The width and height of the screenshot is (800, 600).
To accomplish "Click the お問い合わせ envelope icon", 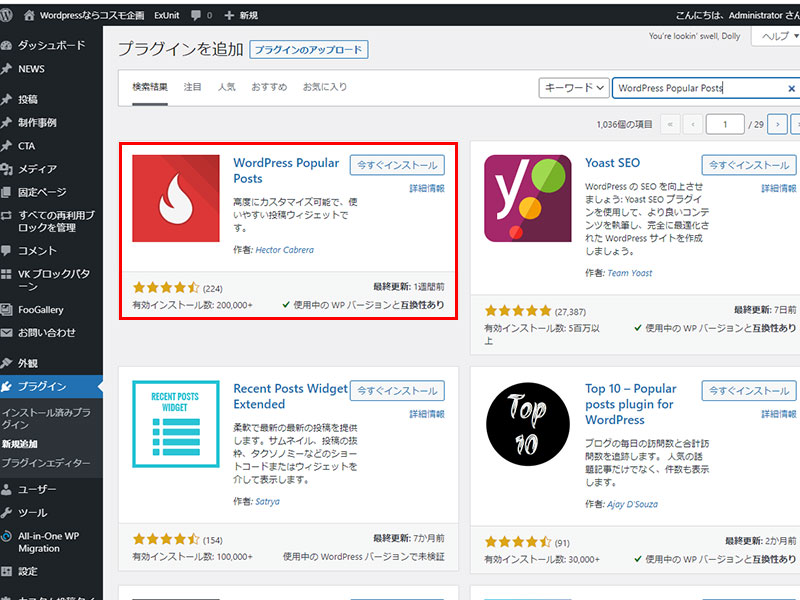I will click(x=6, y=333).
